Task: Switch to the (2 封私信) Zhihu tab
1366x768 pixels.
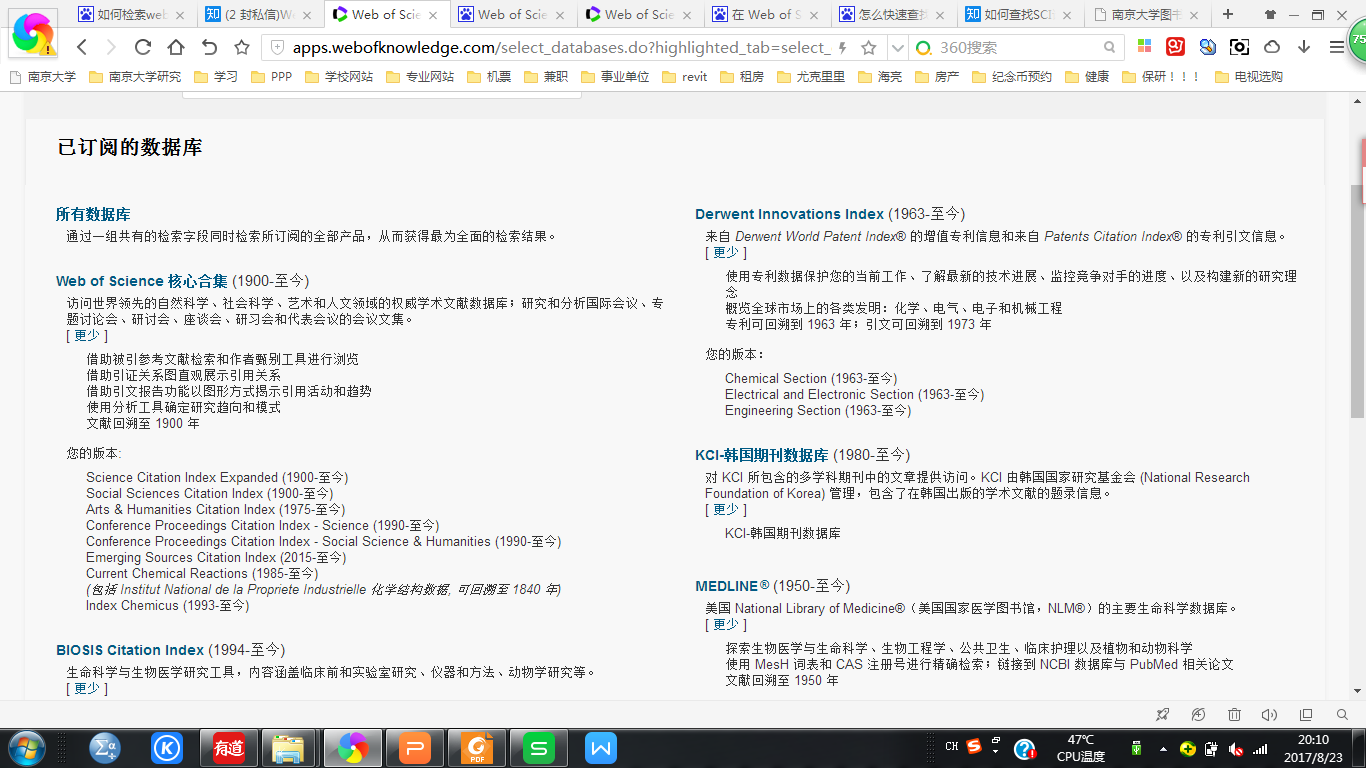Action: pyautogui.click(x=259, y=14)
